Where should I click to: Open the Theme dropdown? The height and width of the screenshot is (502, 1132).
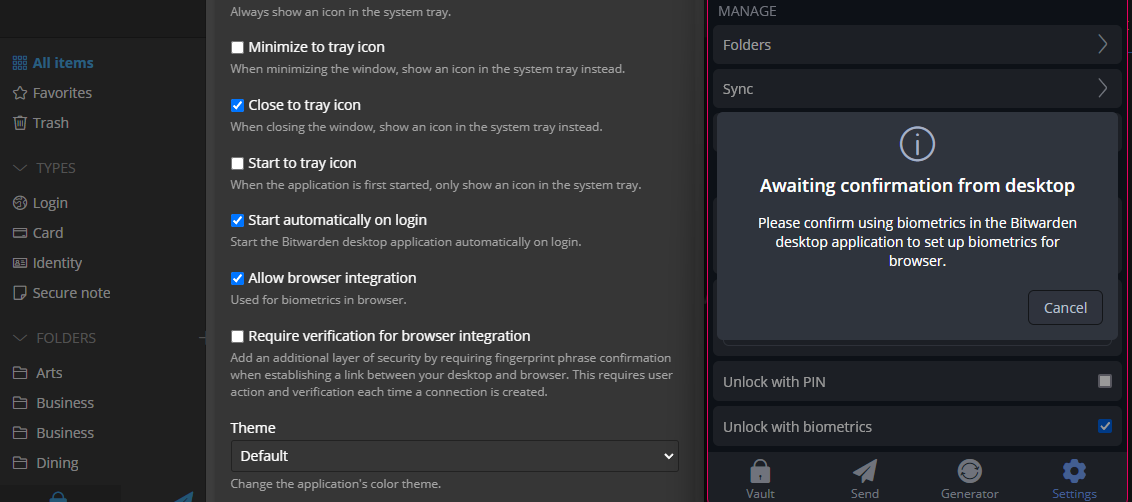click(x=455, y=456)
